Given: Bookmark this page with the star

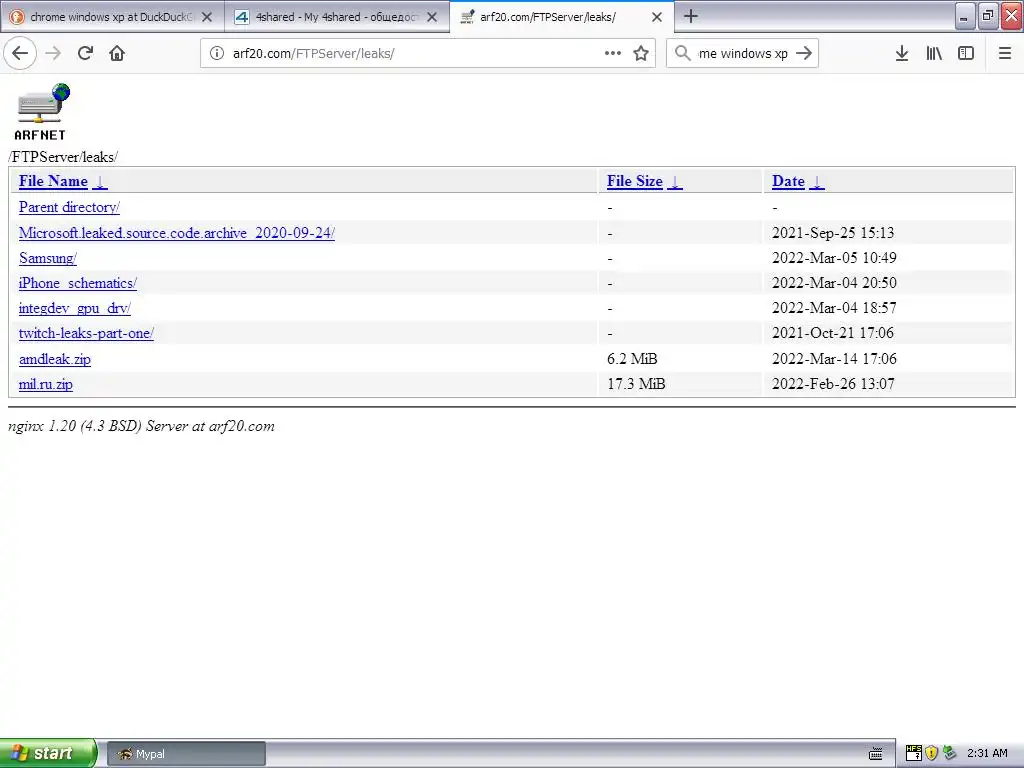Looking at the screenshot, I should (641, 53).
